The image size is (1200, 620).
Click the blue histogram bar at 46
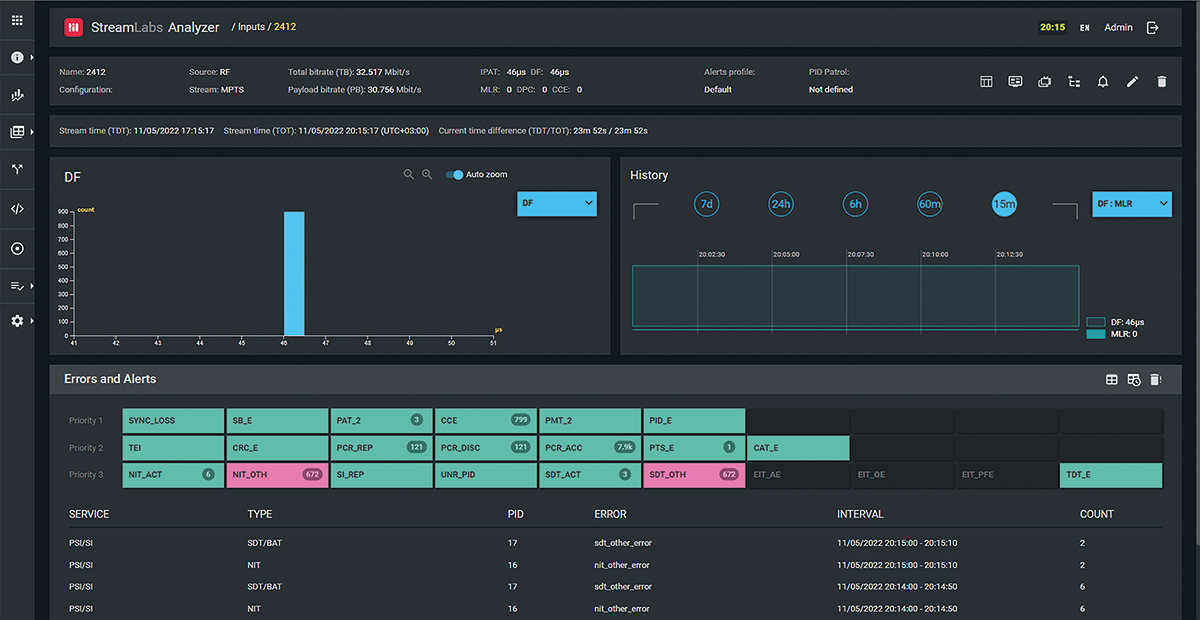[x=294, y=273]
